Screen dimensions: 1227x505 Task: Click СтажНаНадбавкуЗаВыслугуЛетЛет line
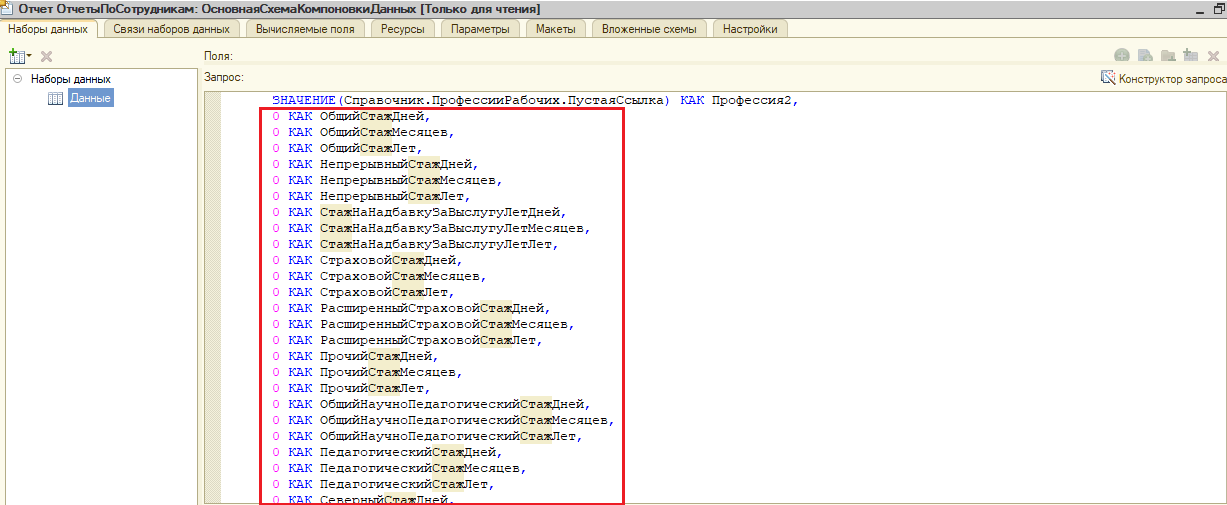[414, 244]
